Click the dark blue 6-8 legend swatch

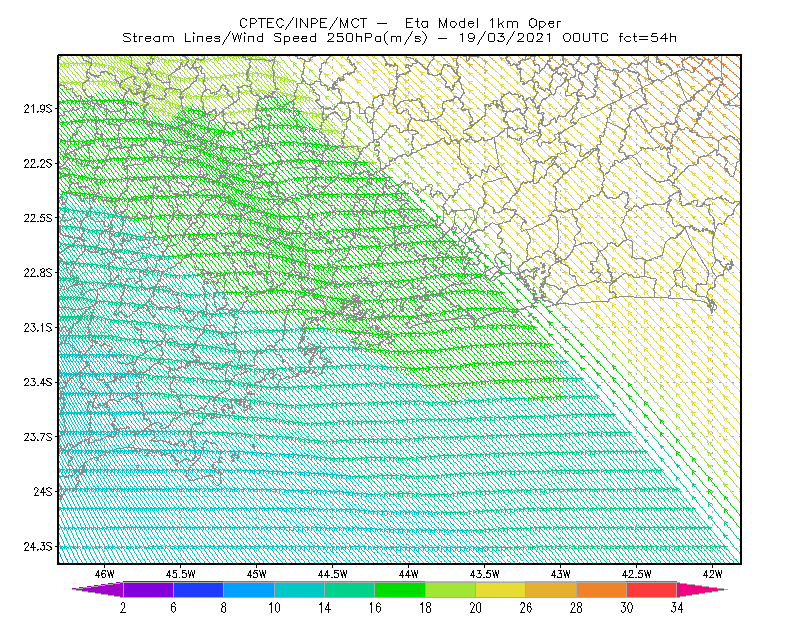pyautogui.click(x=198, y=589)
